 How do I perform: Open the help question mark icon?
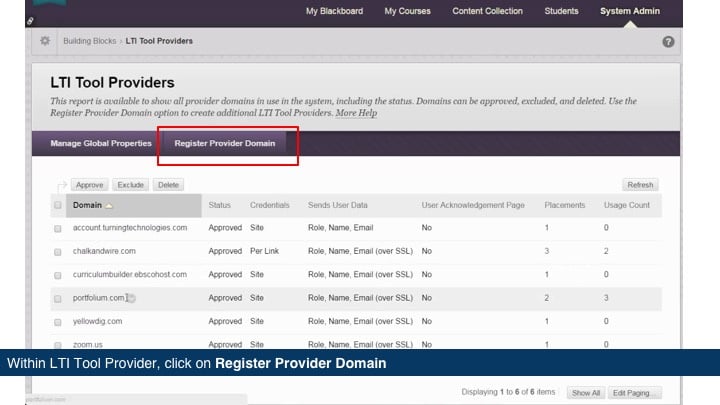tap(668, 42)
